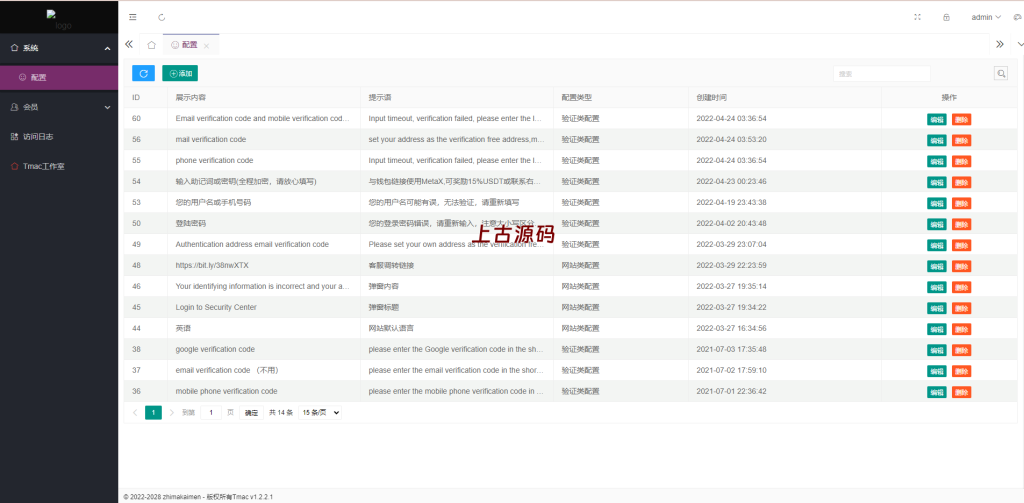Click the blue table refresh button
The image size is (1024, 503).
coord(143,73)
